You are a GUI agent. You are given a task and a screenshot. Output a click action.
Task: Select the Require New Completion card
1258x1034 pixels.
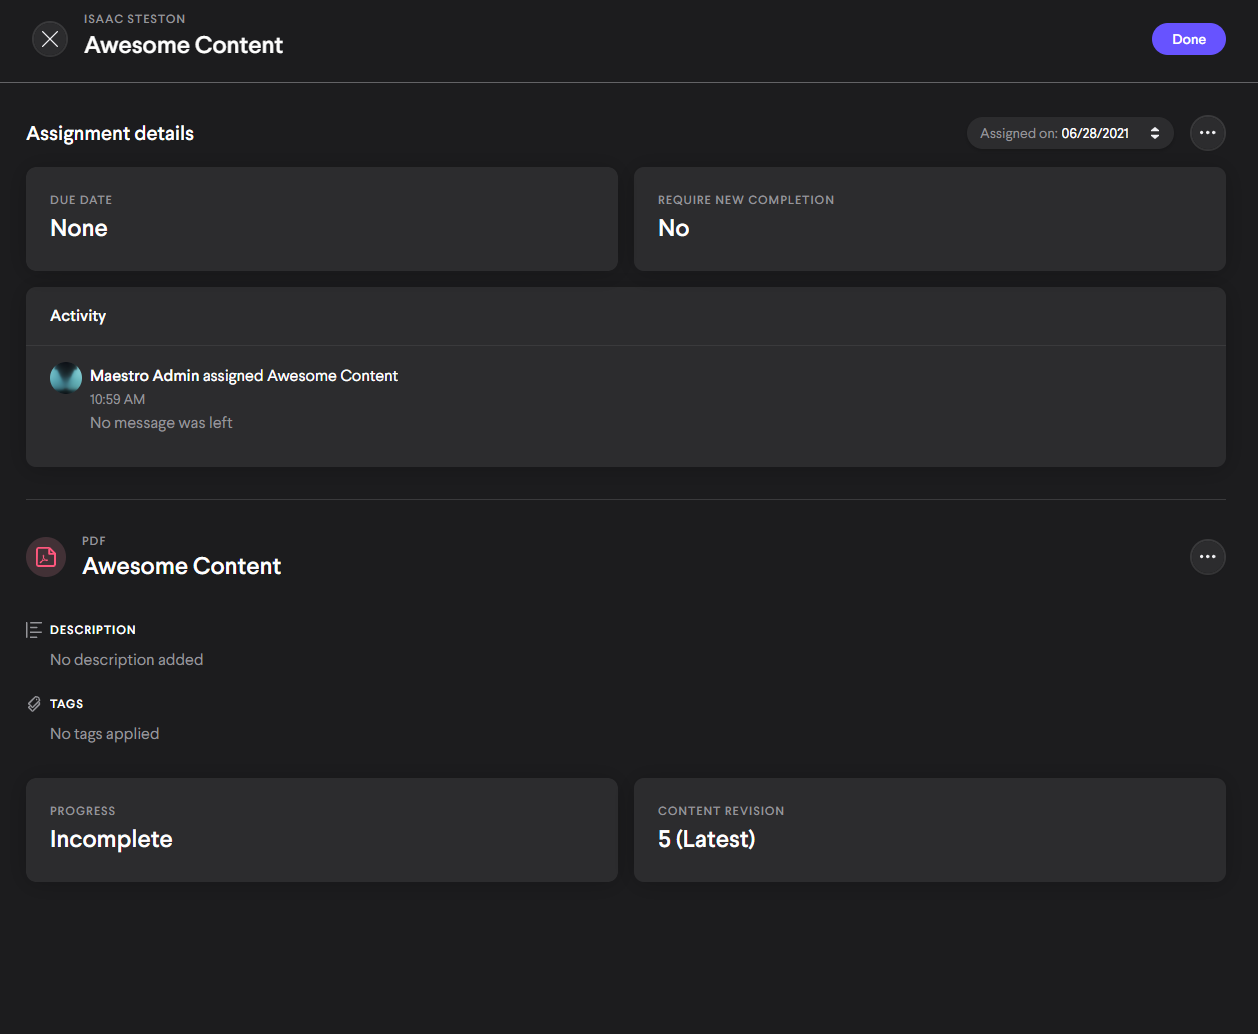[x=929, y=218]
